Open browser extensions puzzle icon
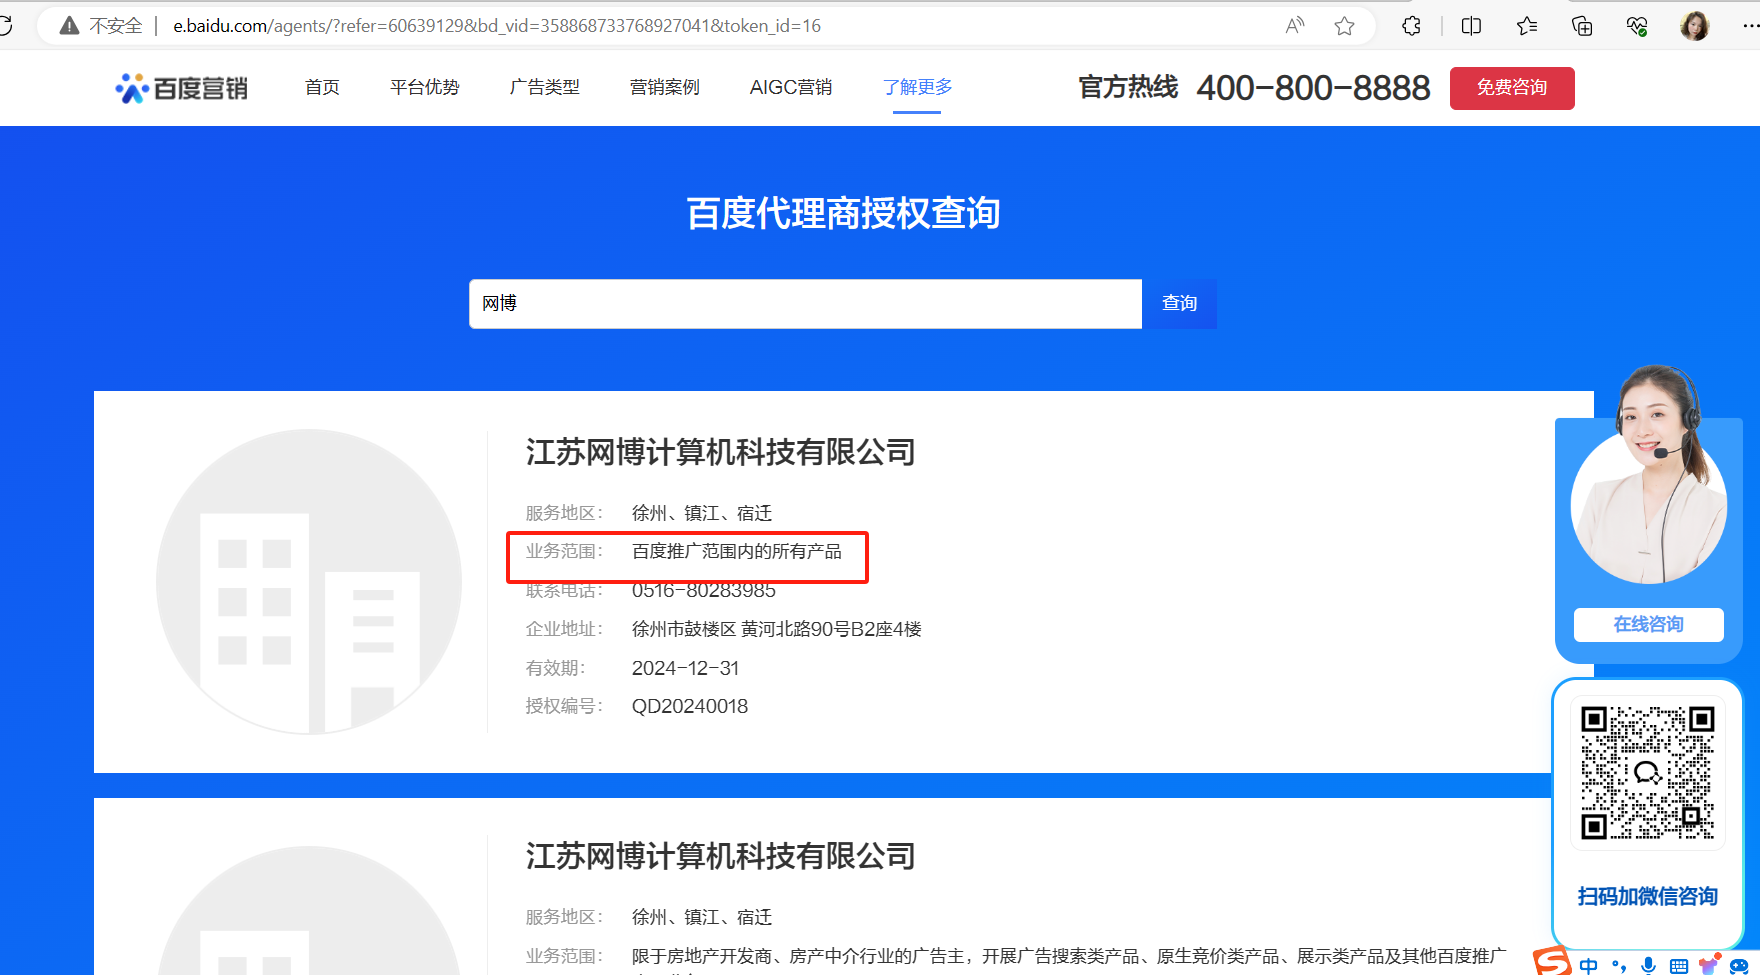The image size is (1760, 975). click(1412, 26)
